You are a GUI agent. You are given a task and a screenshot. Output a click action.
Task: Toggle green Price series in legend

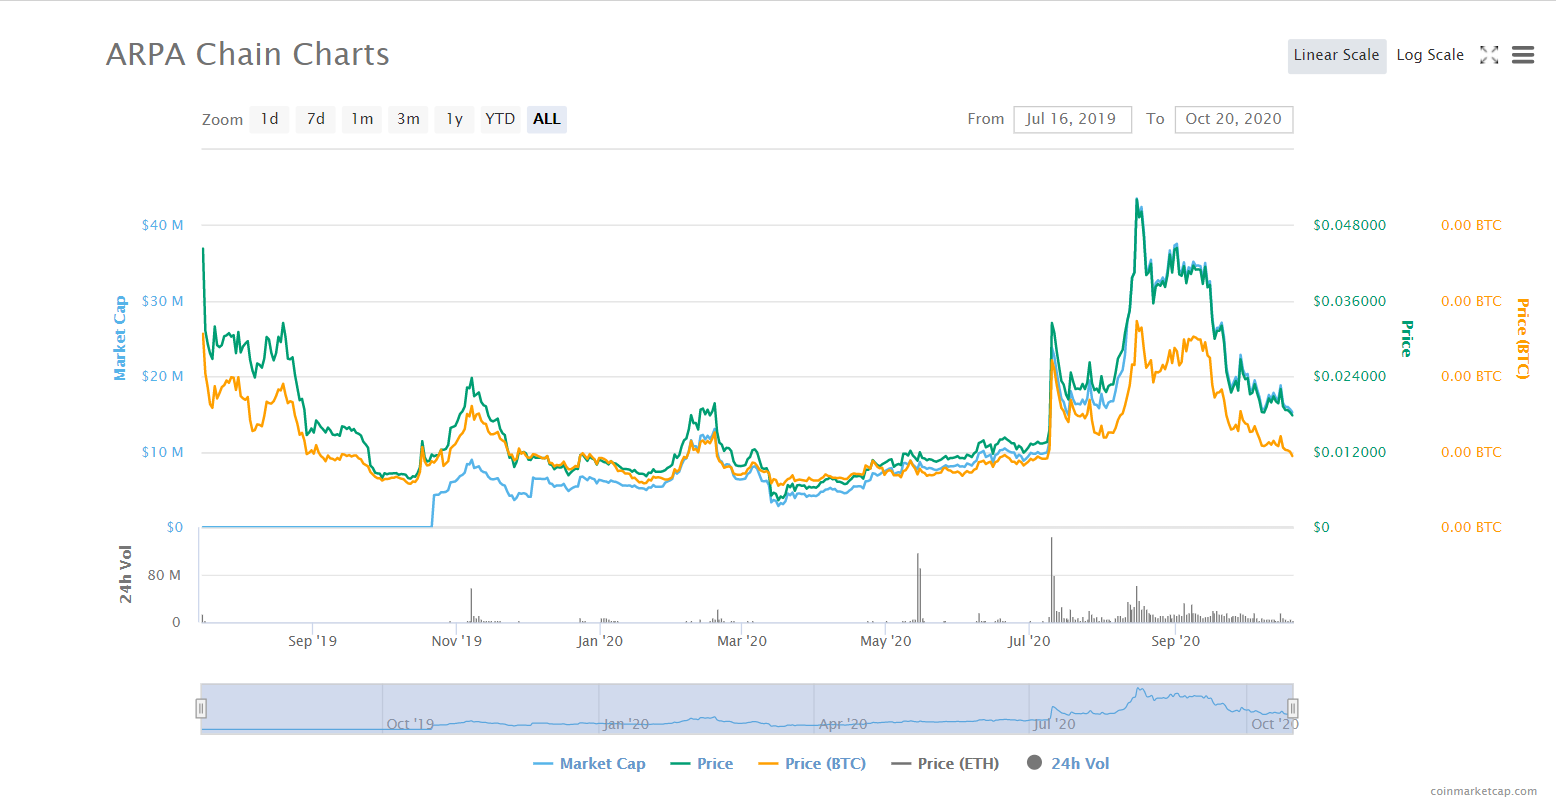tap(702, 764)
